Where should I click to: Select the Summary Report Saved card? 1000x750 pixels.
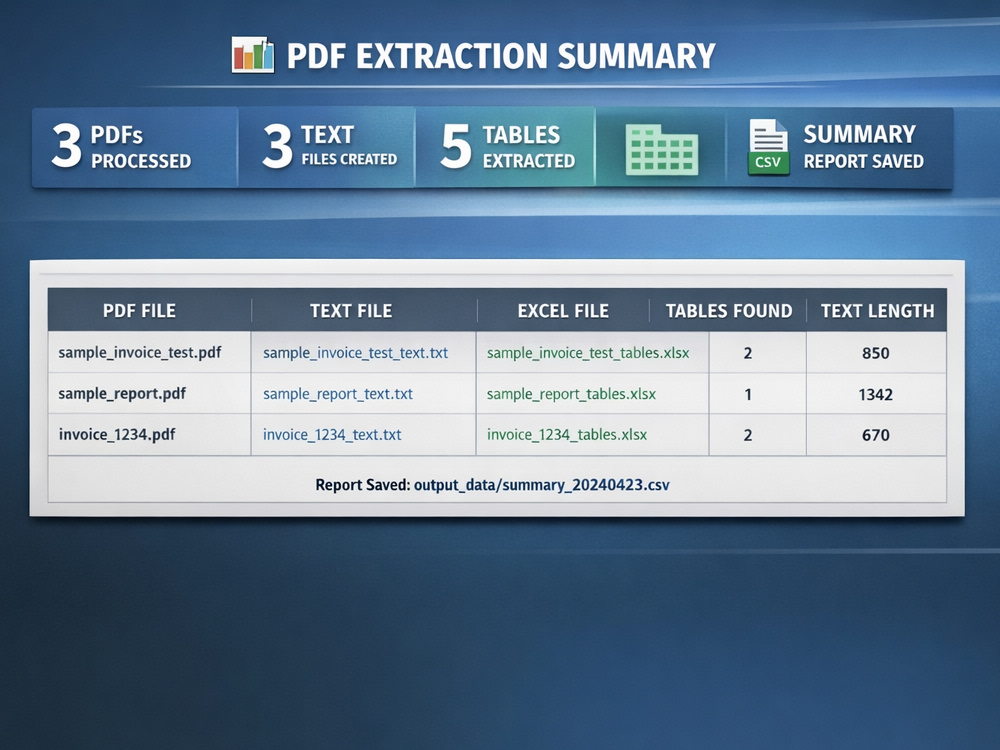coord(839,147)
